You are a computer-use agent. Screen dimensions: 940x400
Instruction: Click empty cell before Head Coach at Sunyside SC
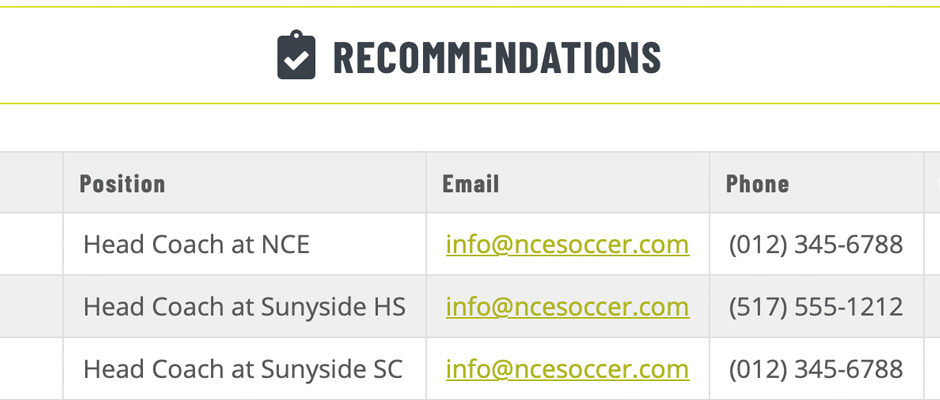[x=31, y=369]
